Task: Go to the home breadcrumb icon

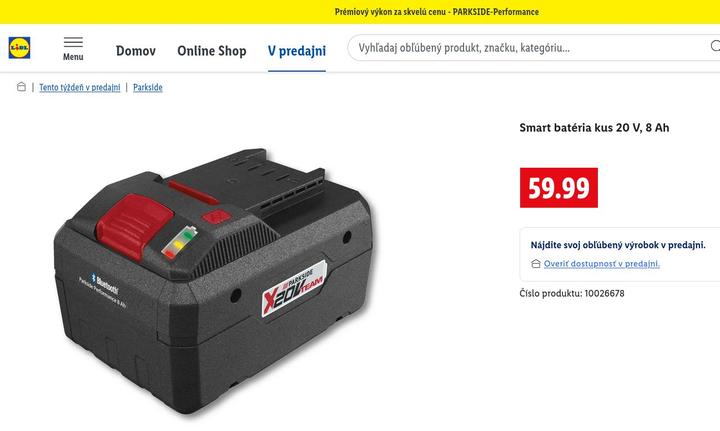Action: coord(21,87)
